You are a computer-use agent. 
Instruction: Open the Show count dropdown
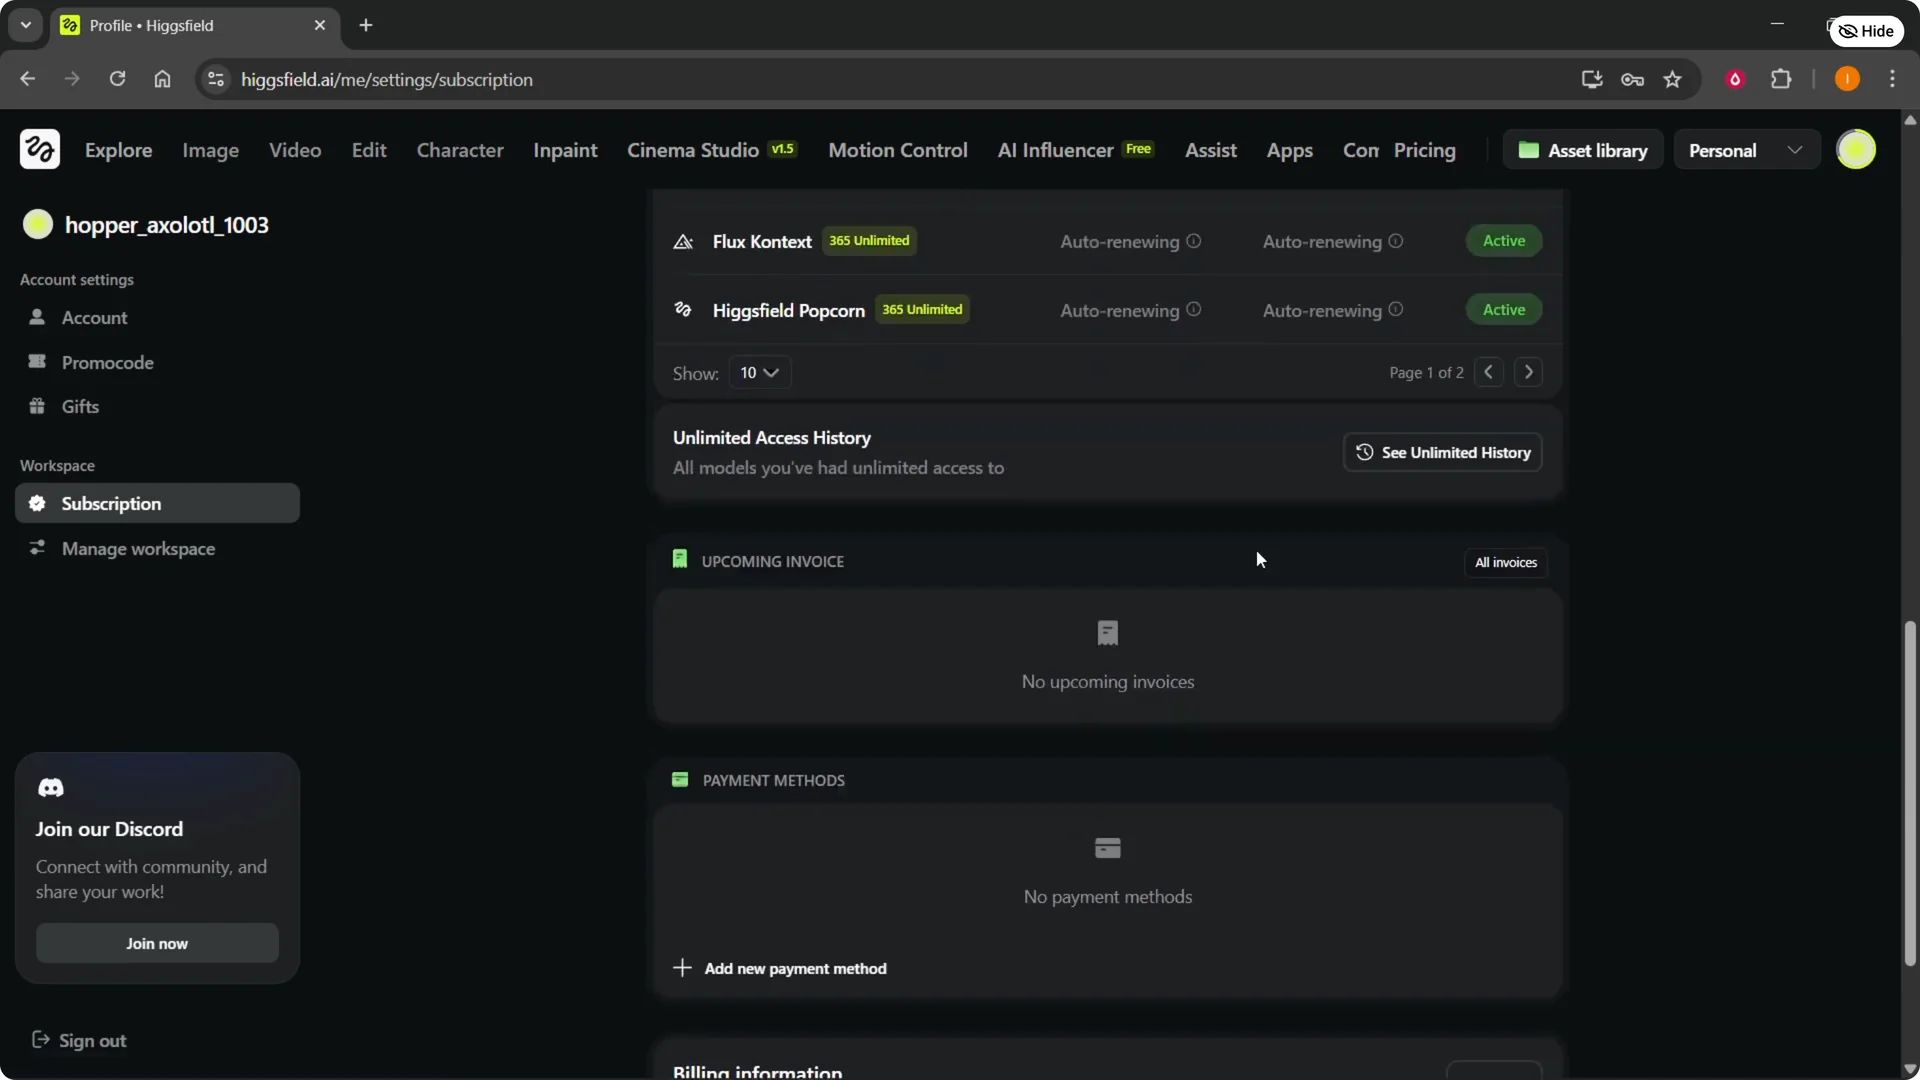pyautogui.click(x=760, y=372)
